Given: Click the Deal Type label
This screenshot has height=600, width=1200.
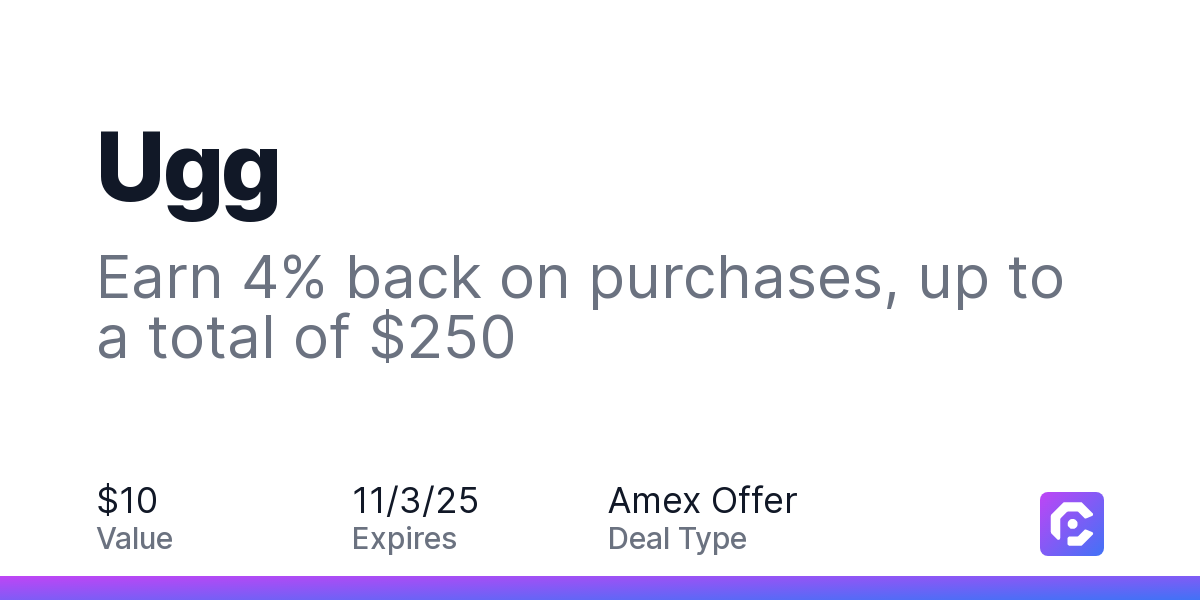Looking at the screenshot, I should [678, 539].
